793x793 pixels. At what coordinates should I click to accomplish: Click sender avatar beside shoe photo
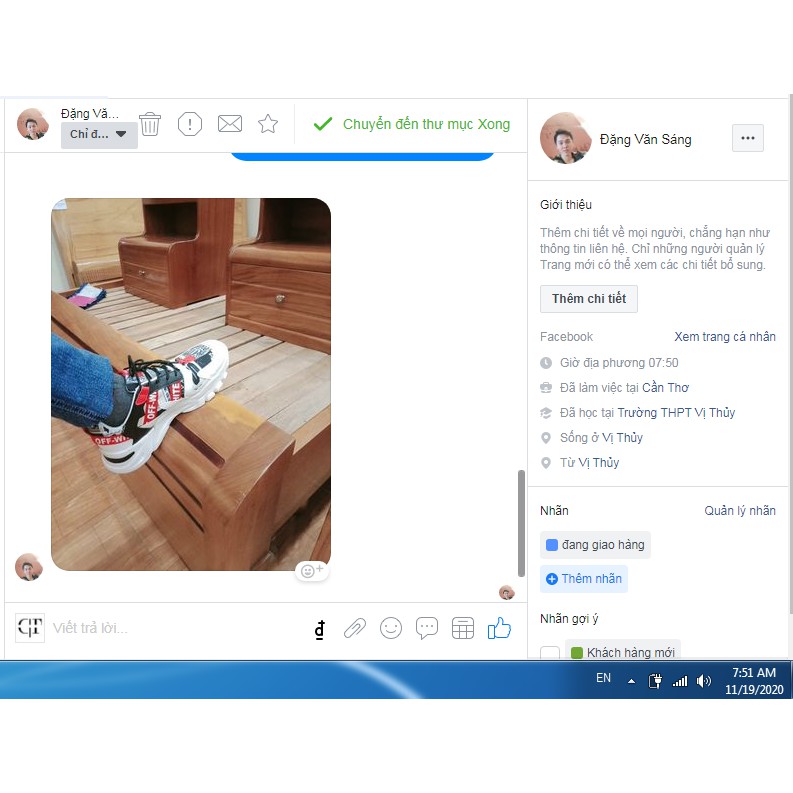(29, 567)
